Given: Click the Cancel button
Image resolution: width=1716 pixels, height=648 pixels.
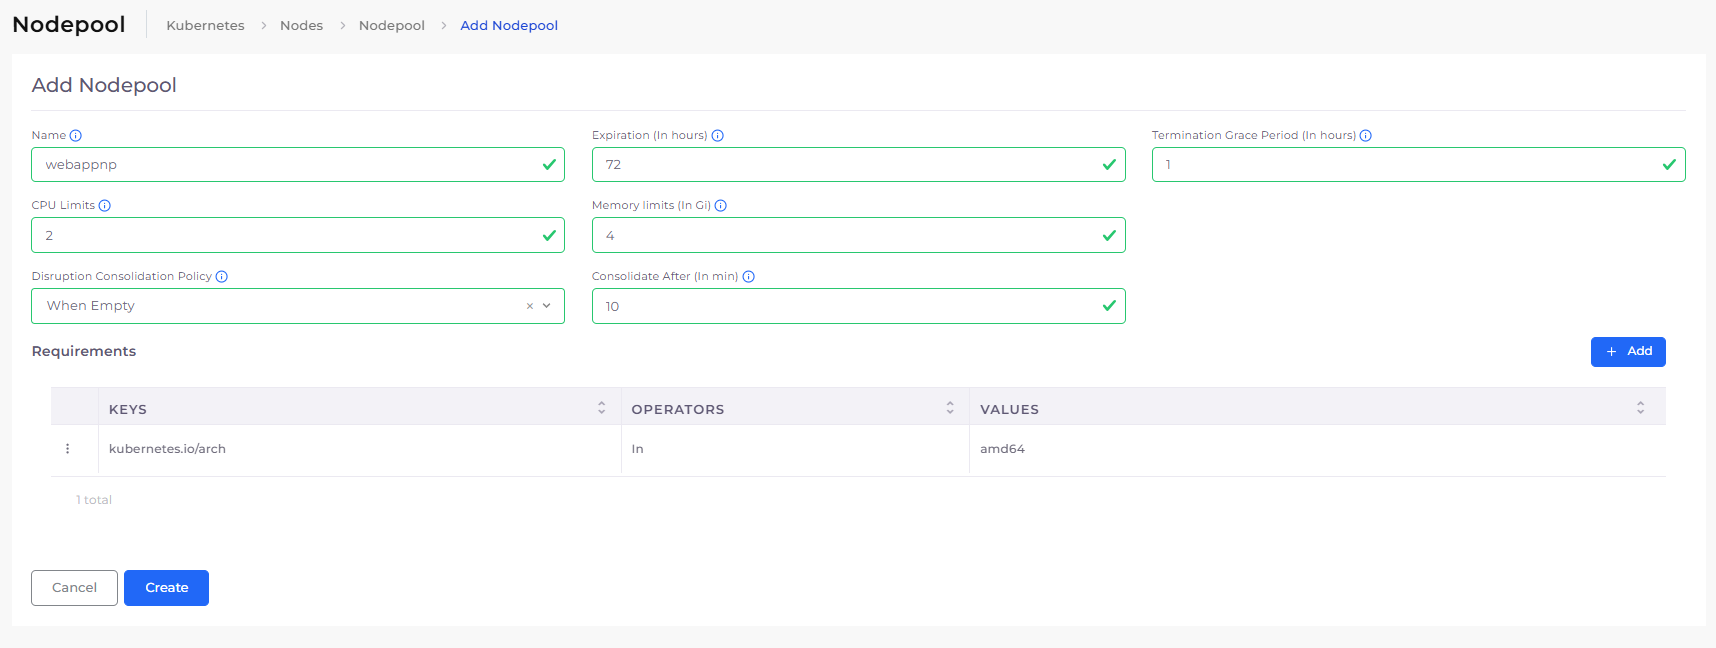Looking at the screenshot, I should pos(74,588).
